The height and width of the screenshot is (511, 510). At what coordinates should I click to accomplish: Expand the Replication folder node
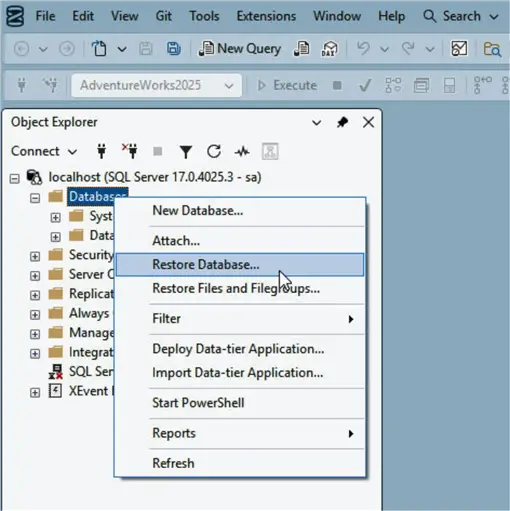(x=35, y=295)
